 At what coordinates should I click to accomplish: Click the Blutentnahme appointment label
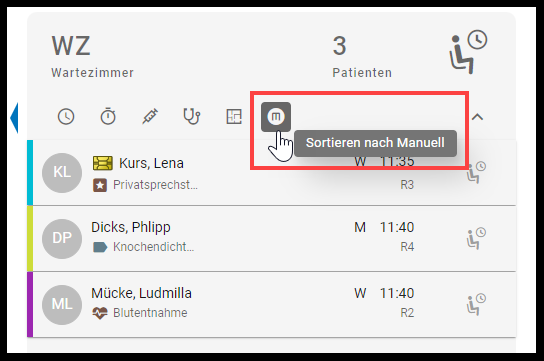click(150, 313)
